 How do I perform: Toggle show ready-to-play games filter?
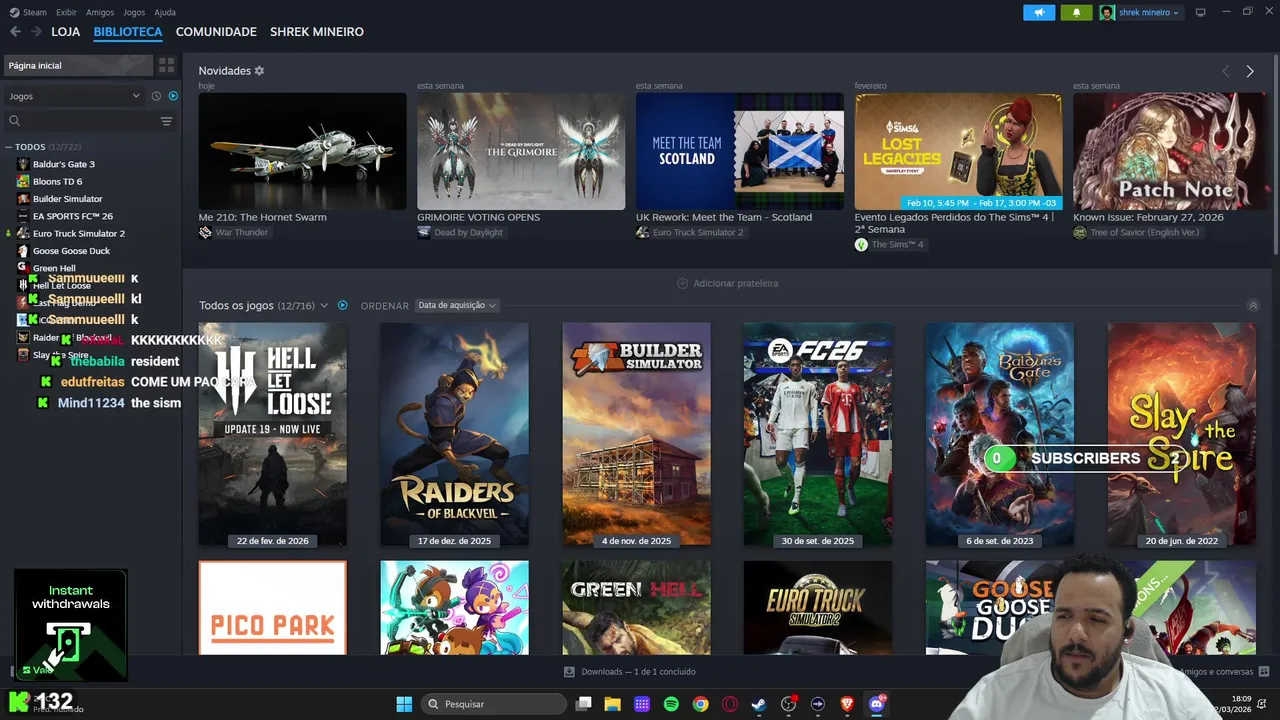173,96
